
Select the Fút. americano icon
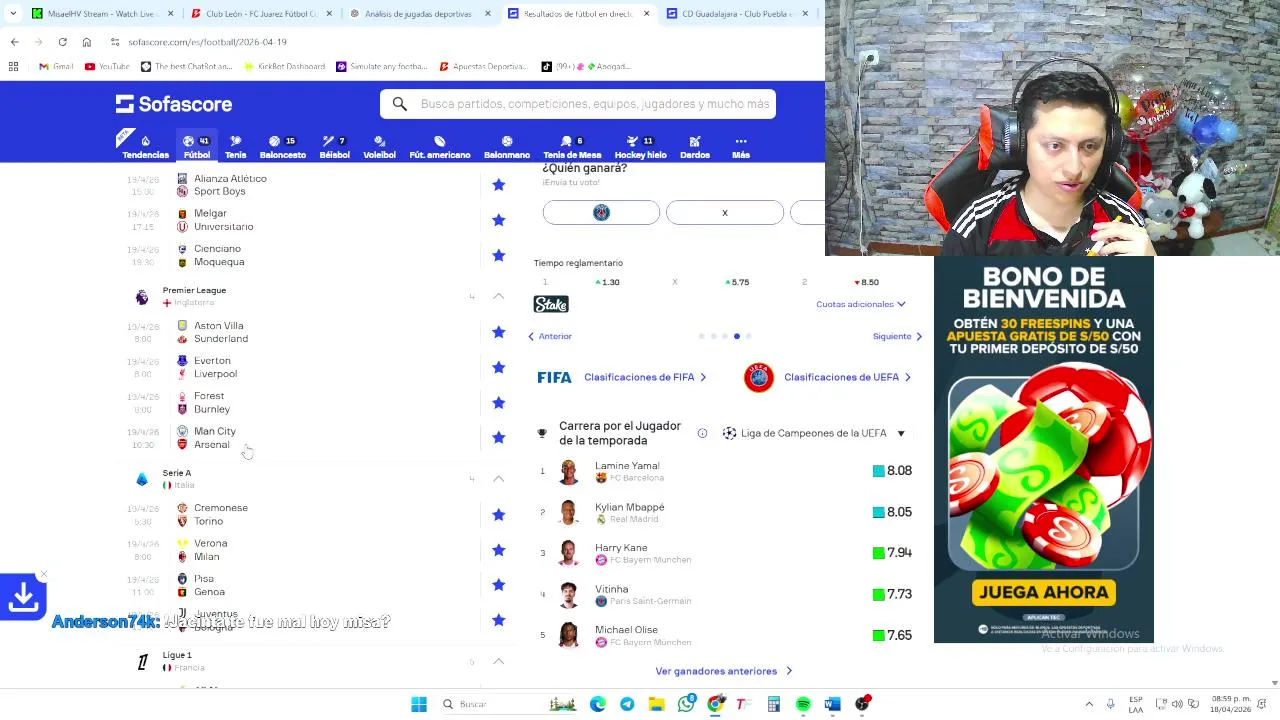click(439, 146)
